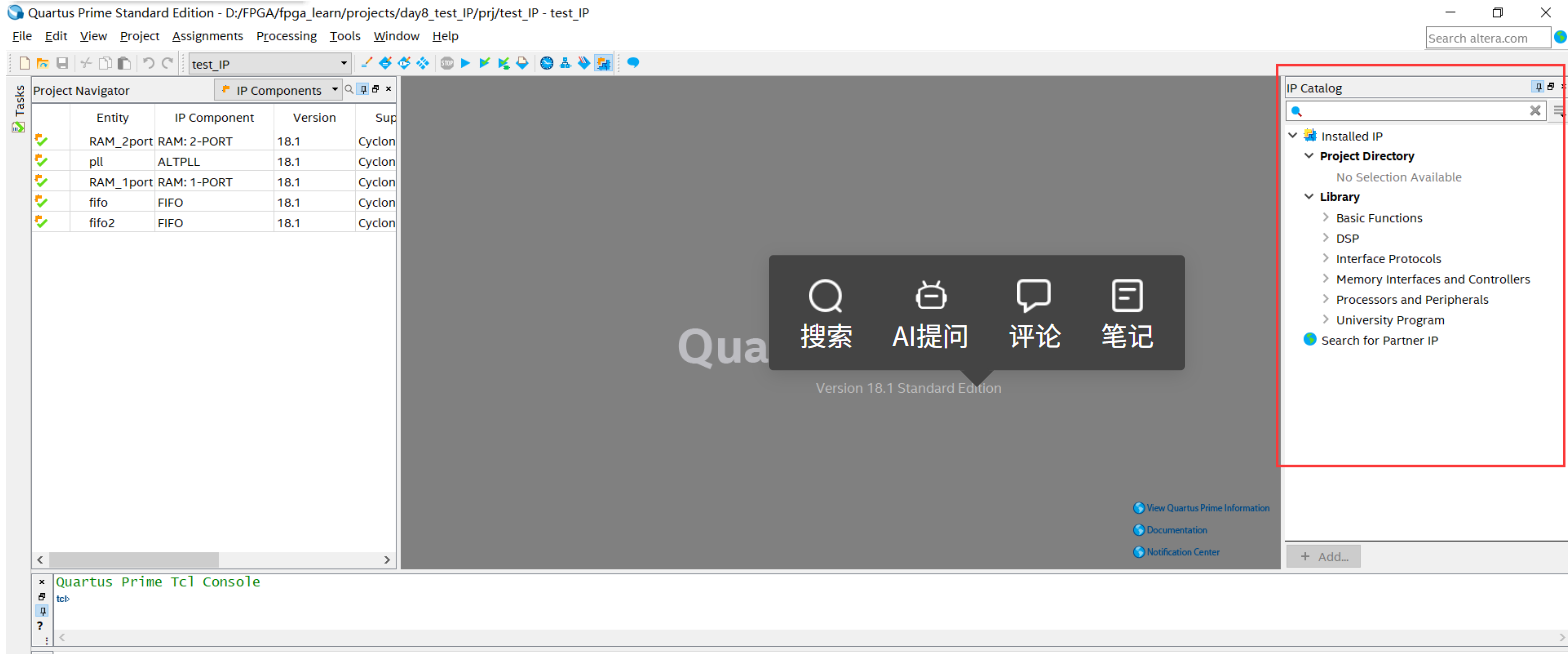The width and height of the screenshot is (1568, 654).
Task: Collapse the Installed IP tree node
Action: pos(1293,135)
